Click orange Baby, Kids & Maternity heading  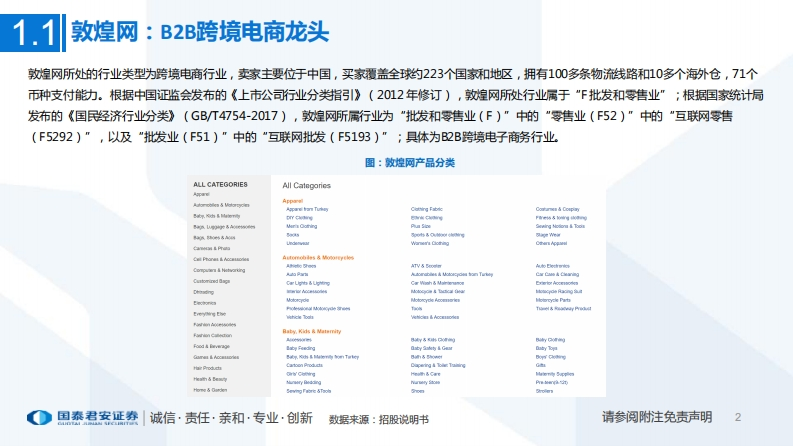312,331
